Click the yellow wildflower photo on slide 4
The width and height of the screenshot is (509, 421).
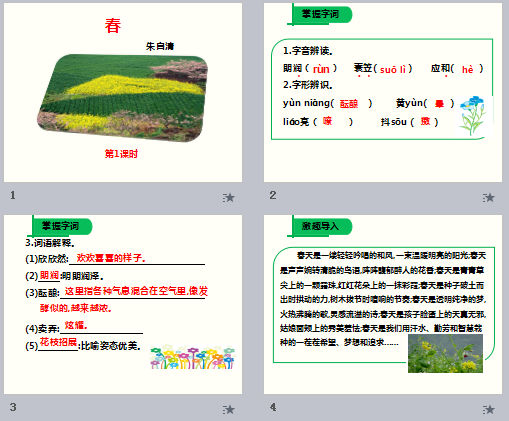pyautogui.click(x=445, y=353)
